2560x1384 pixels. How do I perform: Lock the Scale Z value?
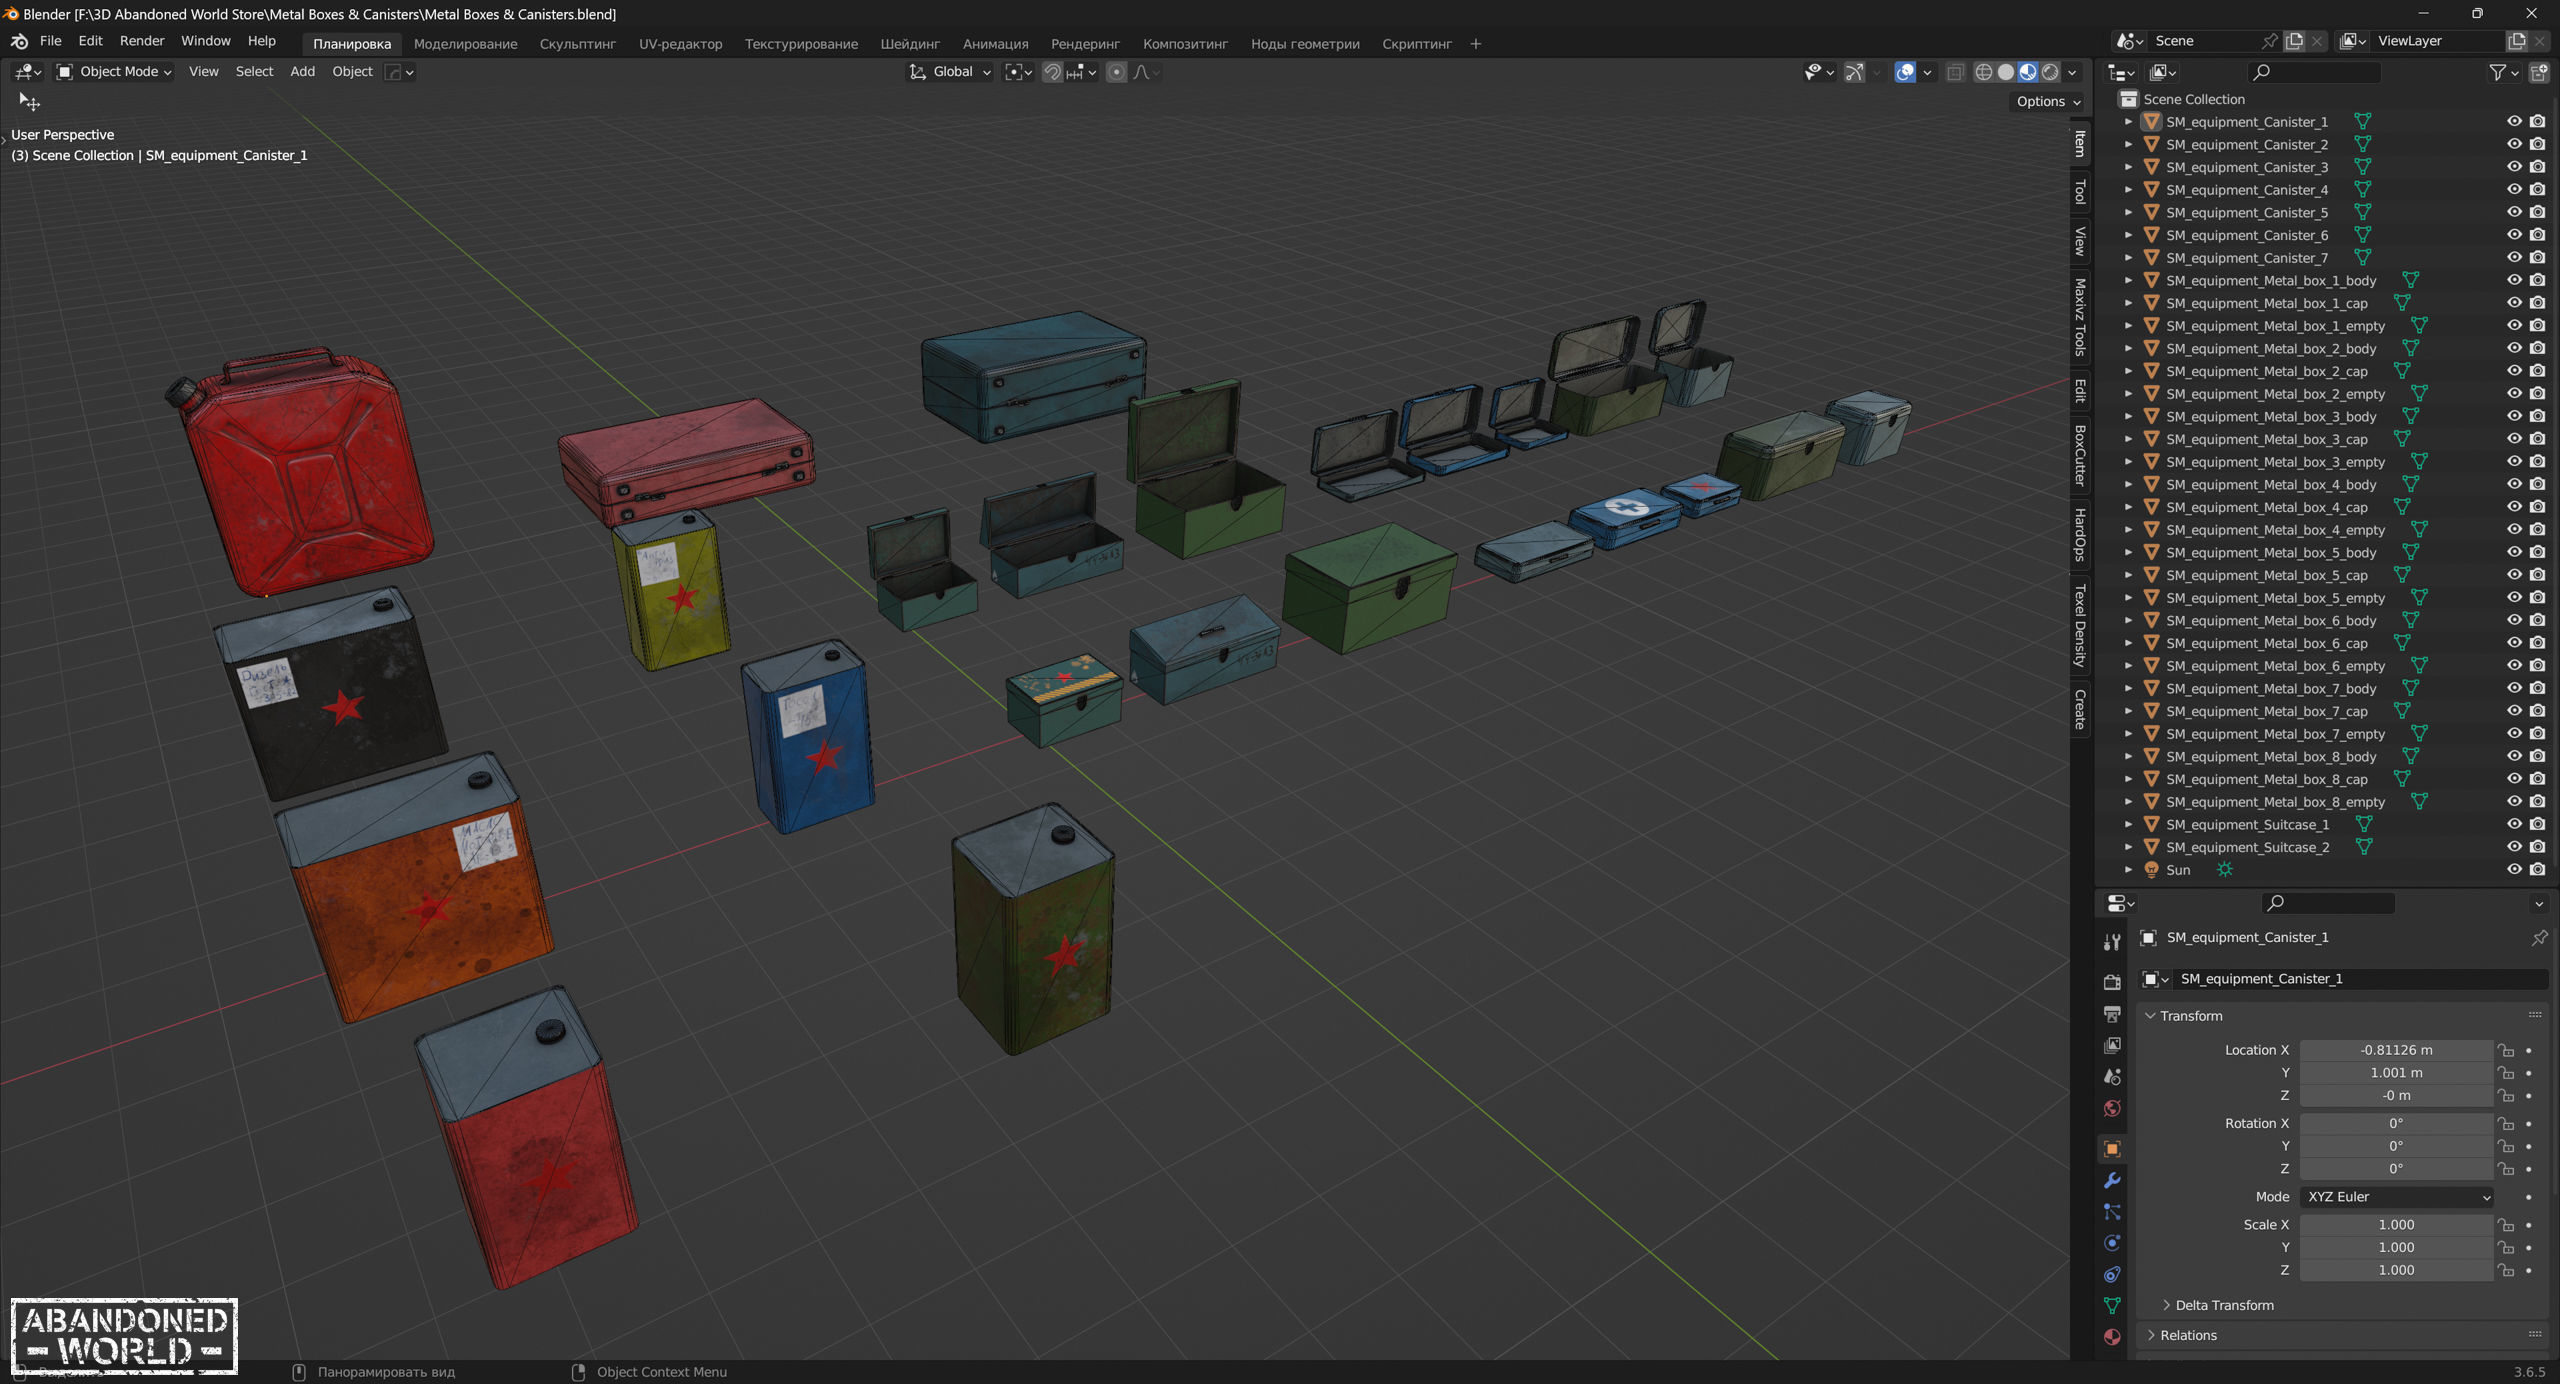(2506, 1270)
